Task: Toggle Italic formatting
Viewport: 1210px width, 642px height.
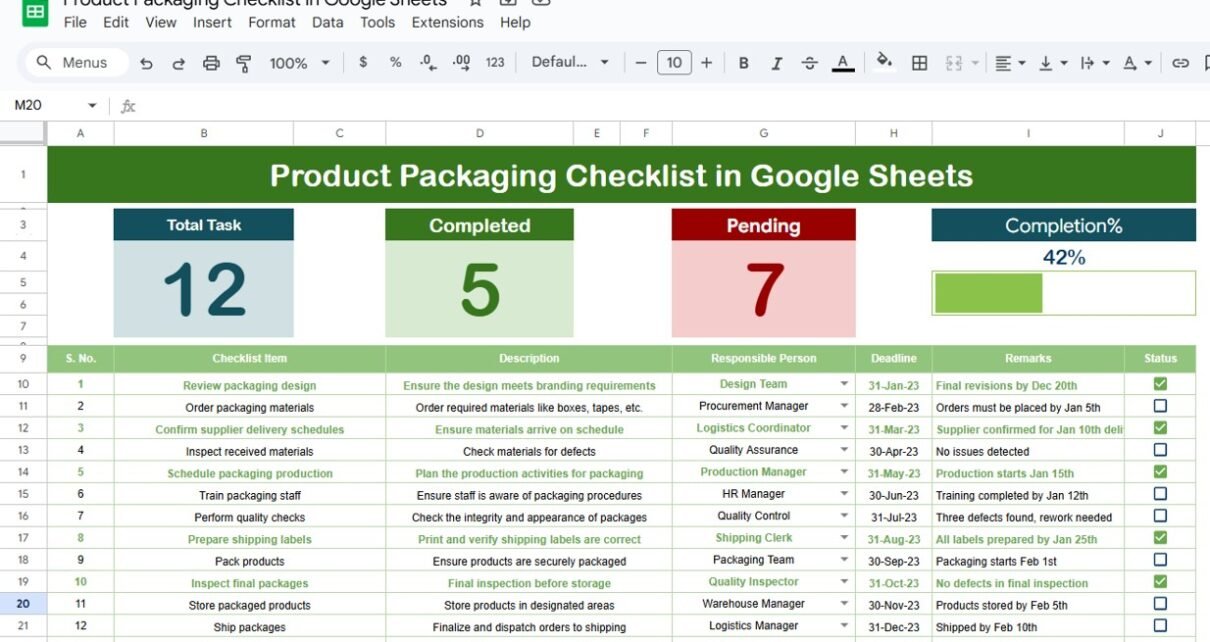Action: pos(776,62)
